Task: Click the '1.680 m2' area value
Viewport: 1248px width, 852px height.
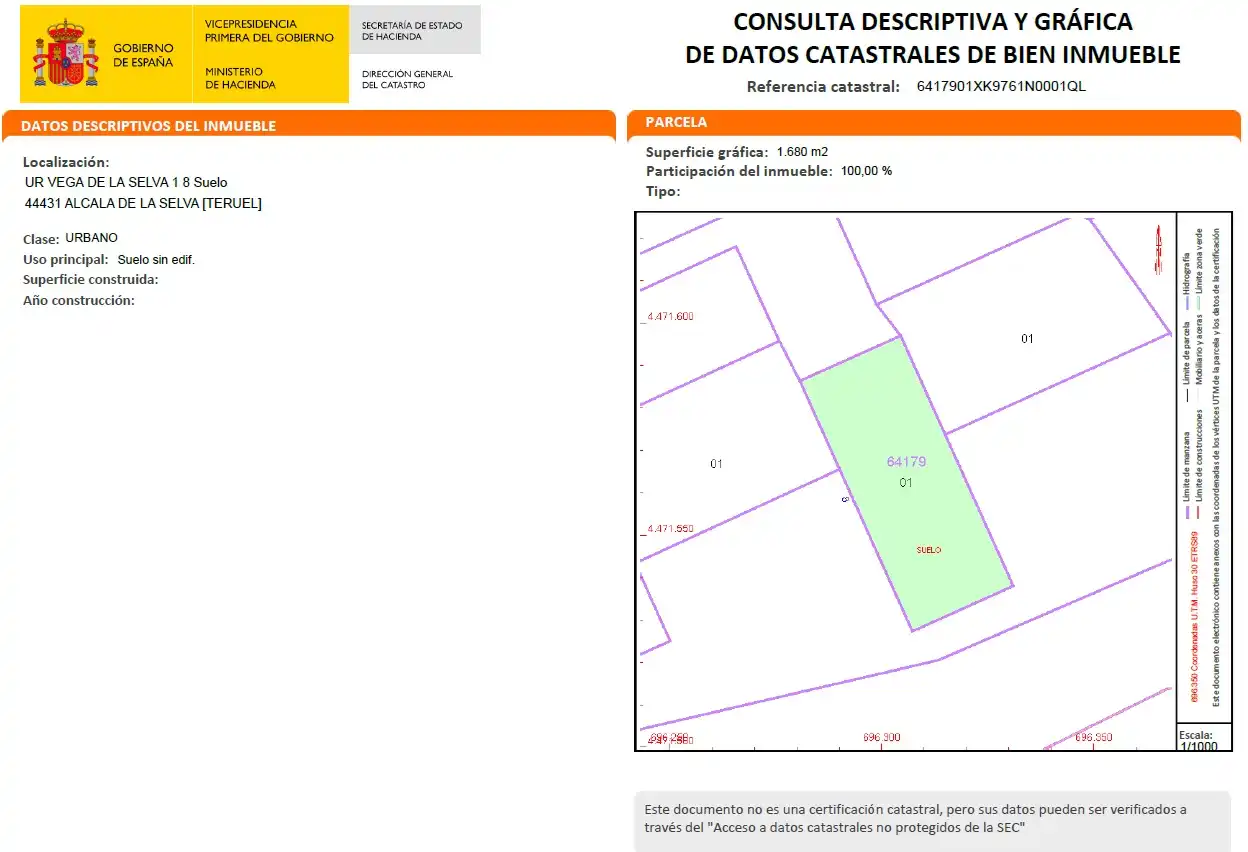Action: point(802,152)
